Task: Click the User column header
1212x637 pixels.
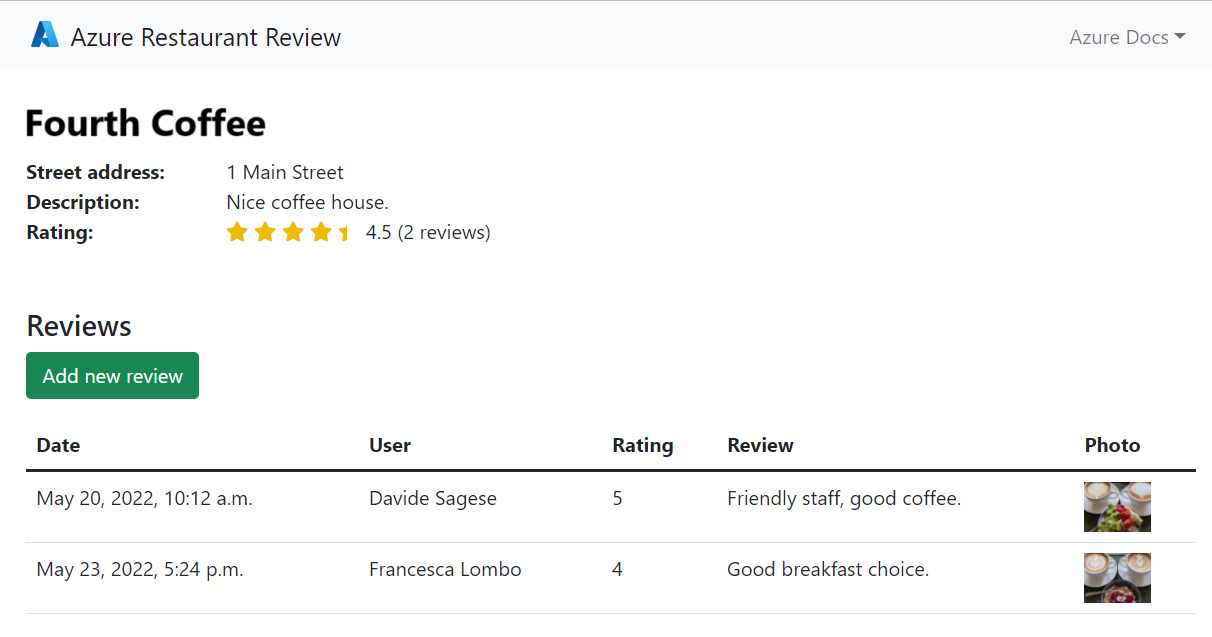Action: click(x=390, y=445)
